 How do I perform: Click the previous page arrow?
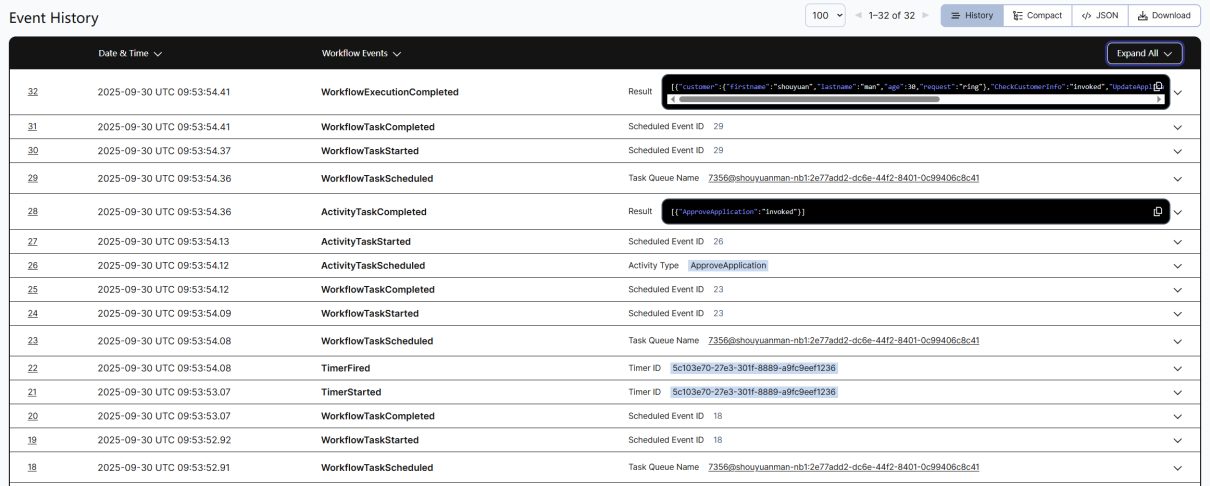tap(858, 16)
